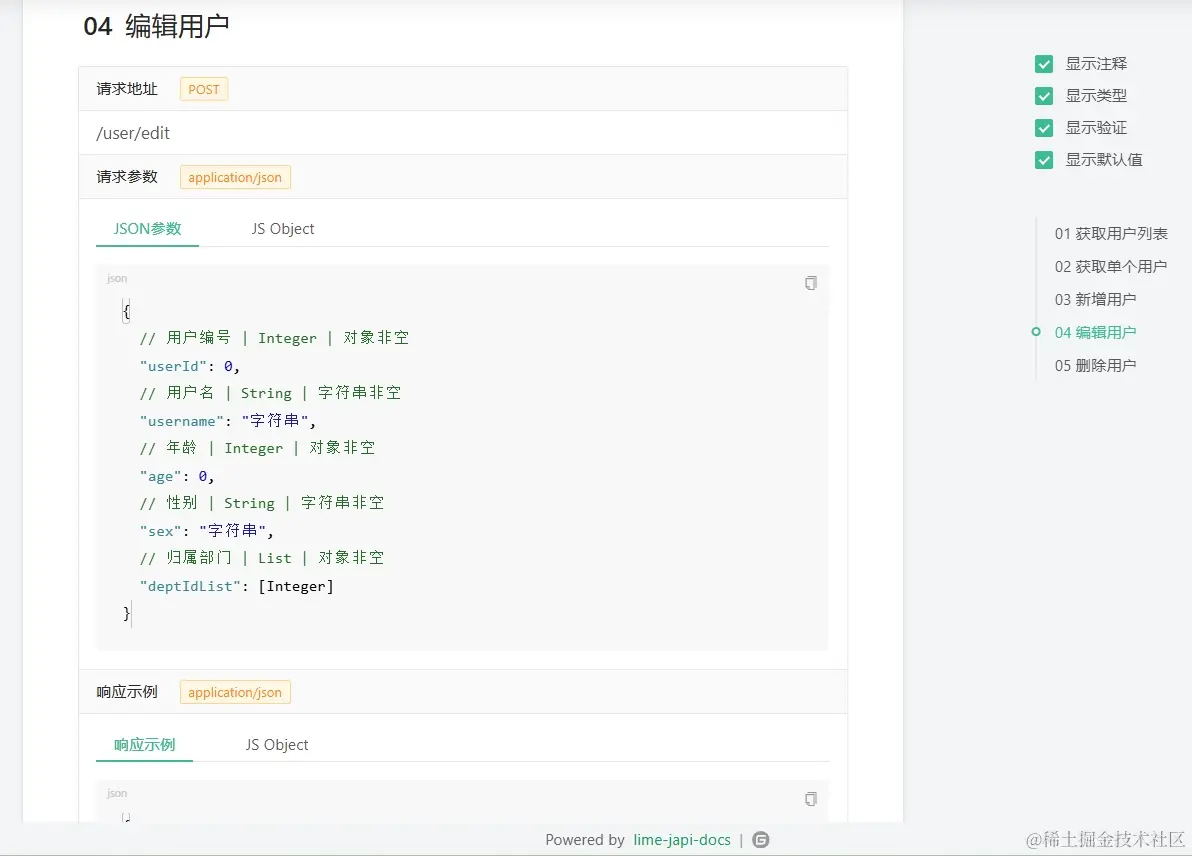Image resolution: width=1192 pixels, height=856 pixels.
Task: Uncheck the 显示类型 checkbox
Action: click(1044, 96)
